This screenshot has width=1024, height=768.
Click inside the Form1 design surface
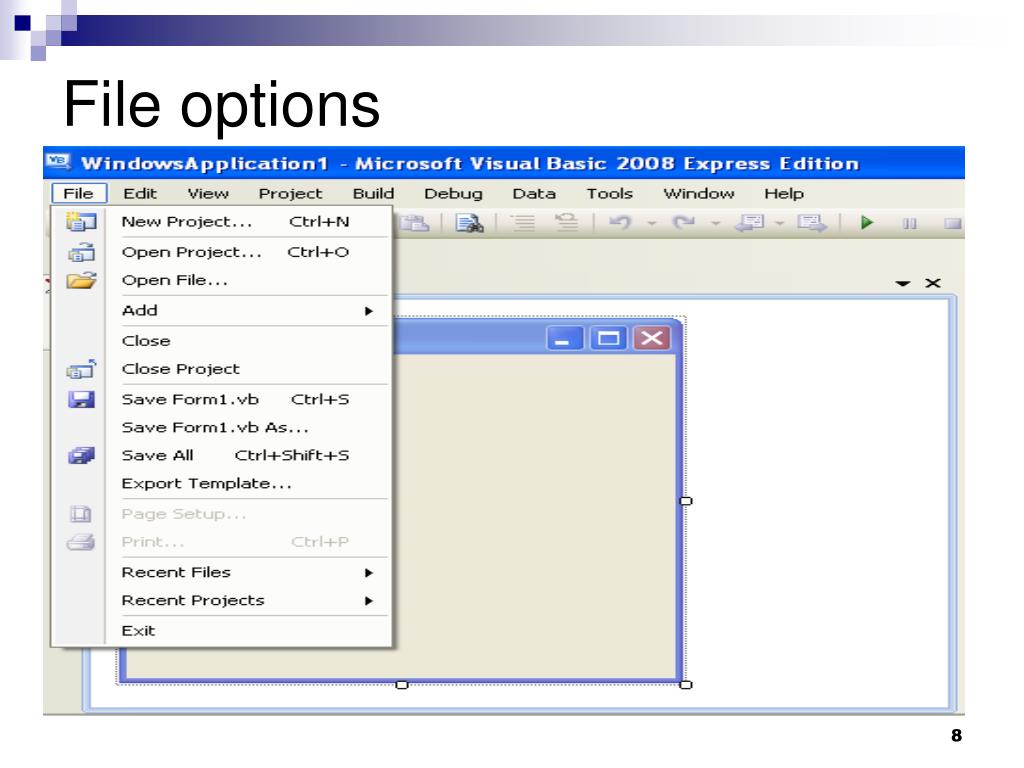534,516
